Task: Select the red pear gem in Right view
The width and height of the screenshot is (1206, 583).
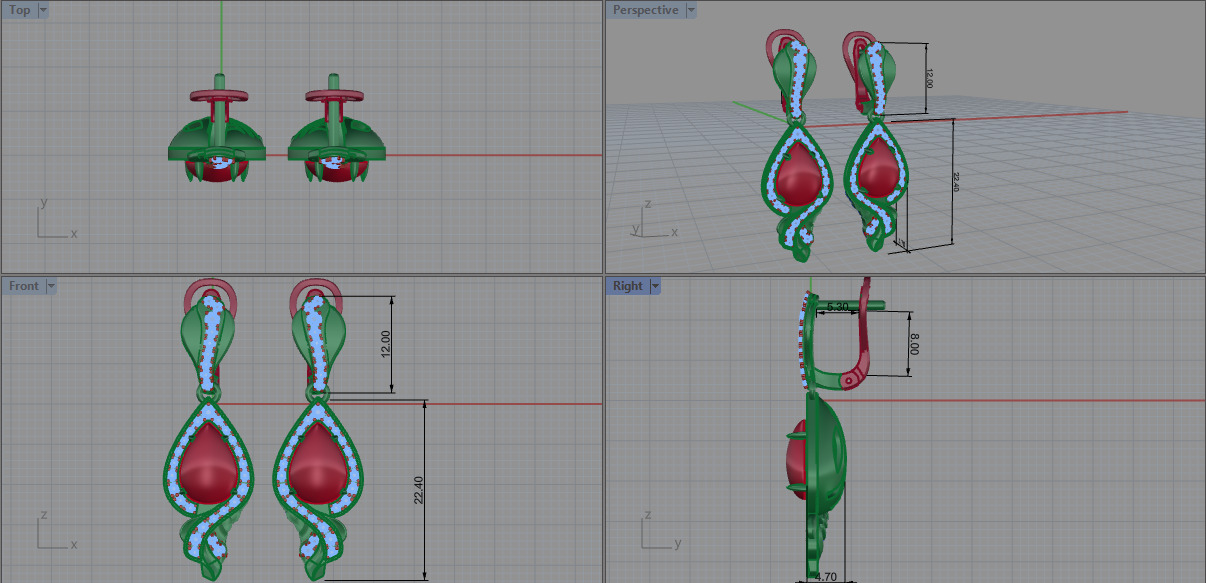Action: pyautogui.click(x=798, y=459)
